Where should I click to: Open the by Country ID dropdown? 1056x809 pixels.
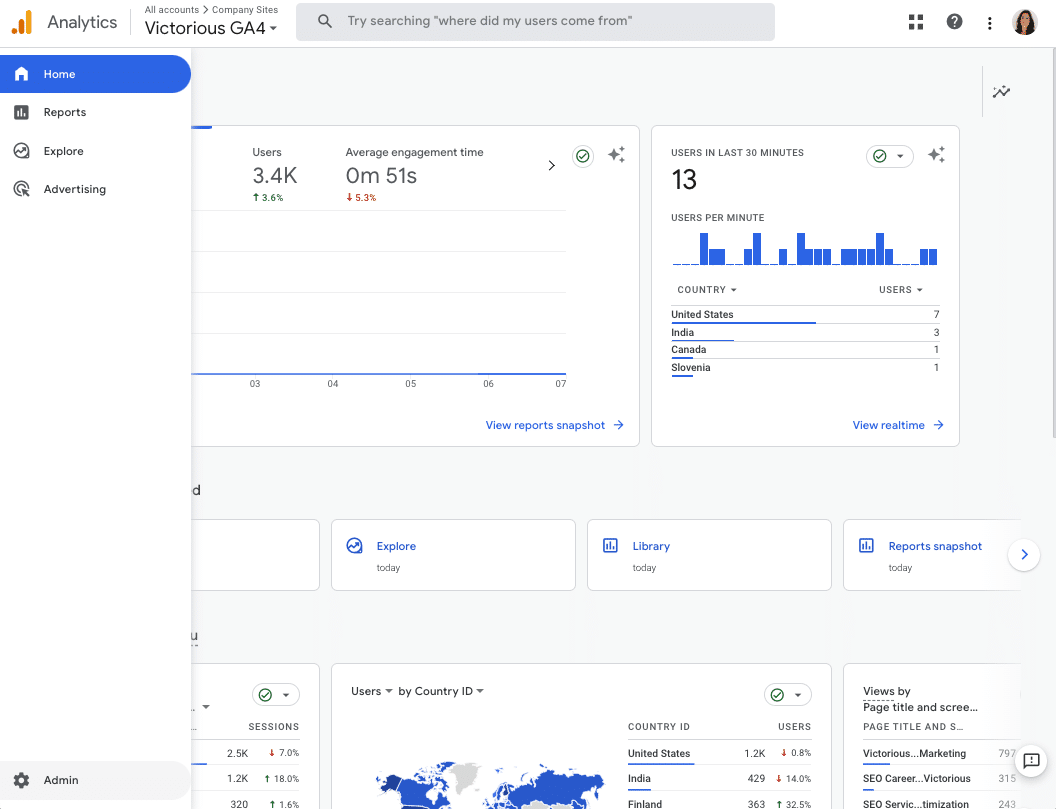441,691
